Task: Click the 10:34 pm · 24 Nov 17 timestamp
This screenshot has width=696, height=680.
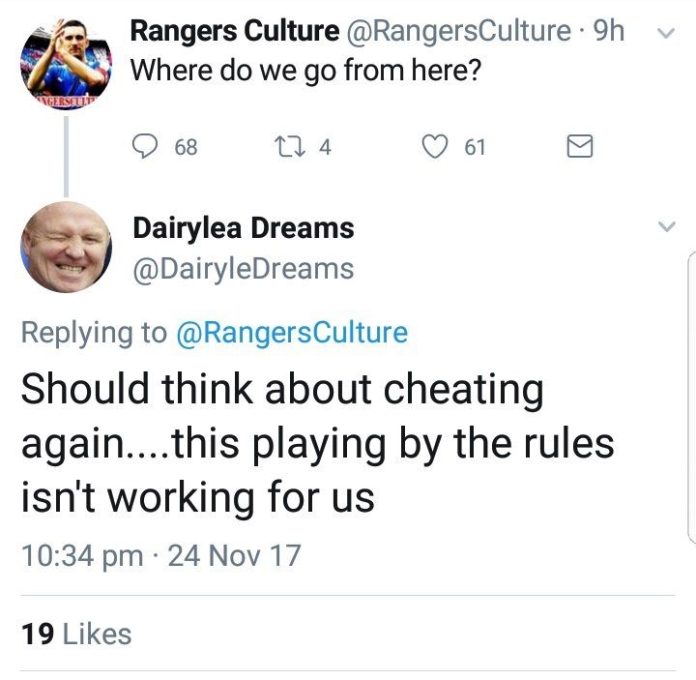Action: point(160,555)
